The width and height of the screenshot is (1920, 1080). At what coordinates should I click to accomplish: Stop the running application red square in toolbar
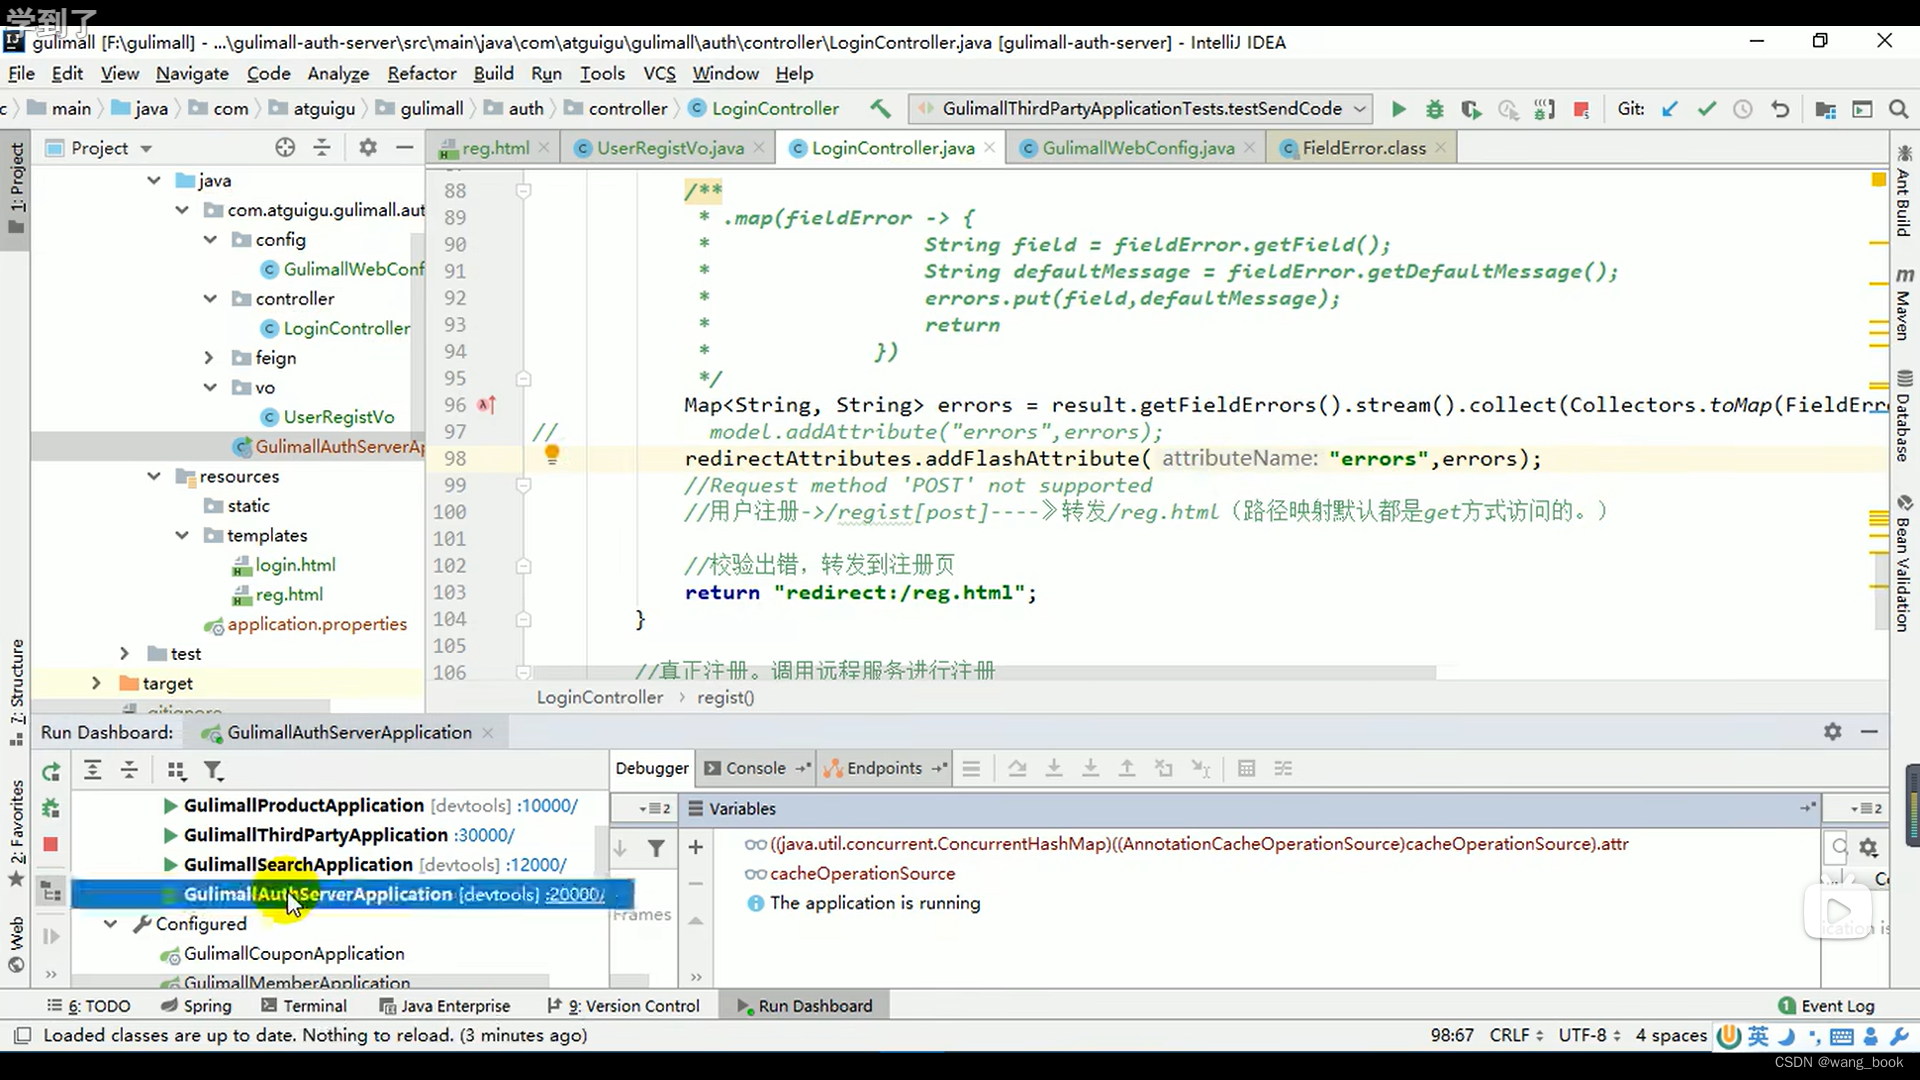[x=1581, y=109]
